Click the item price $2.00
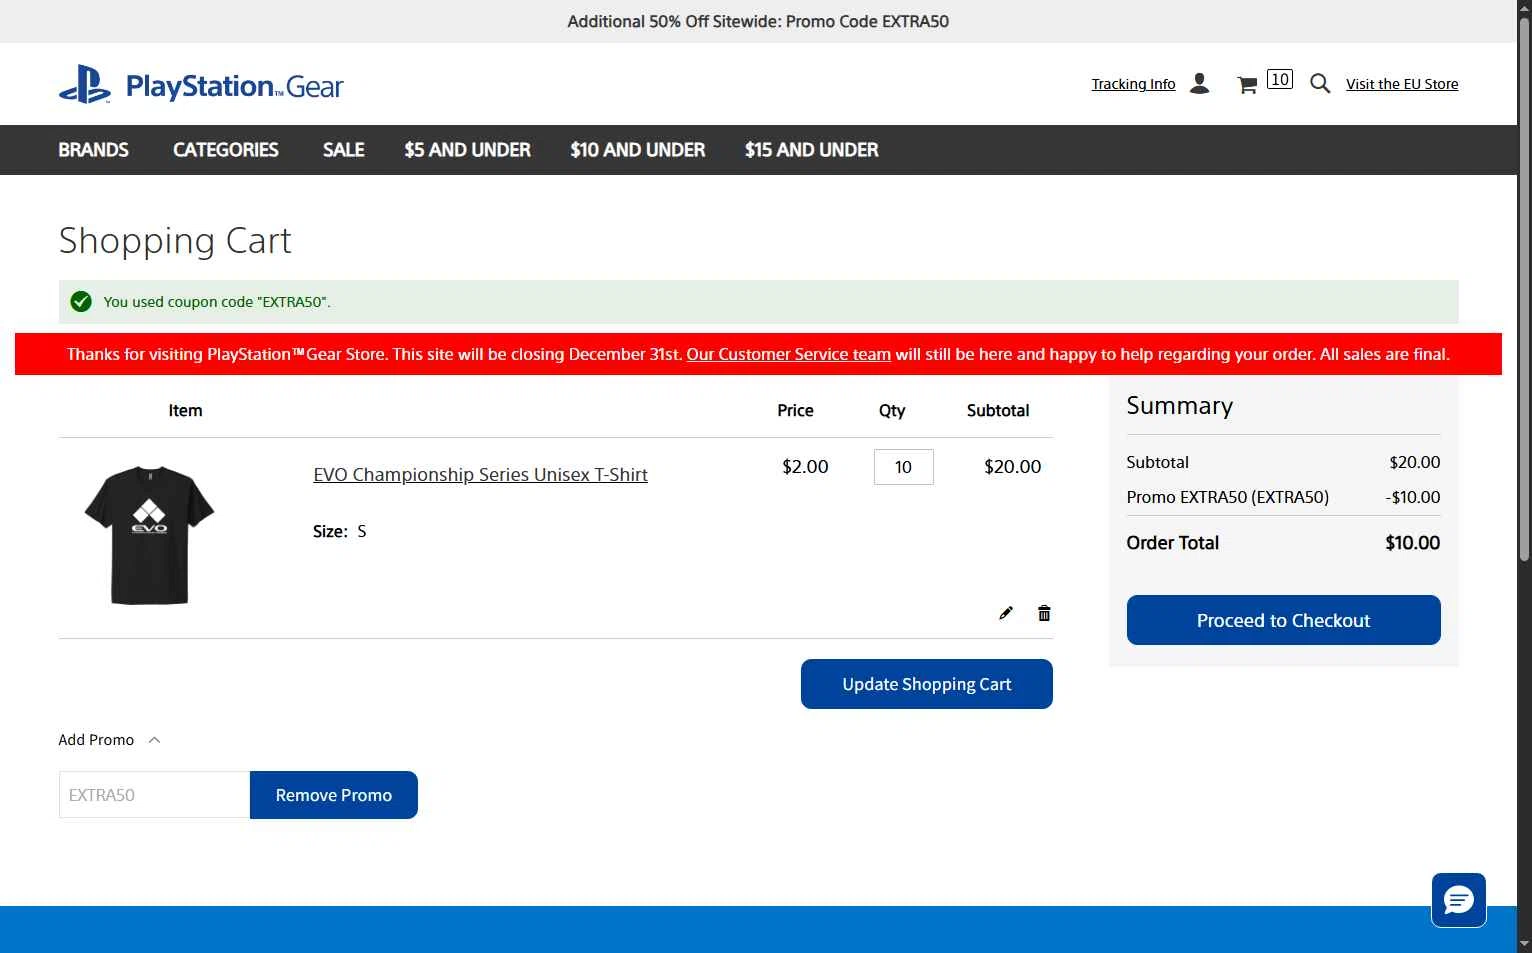Image resolution: width=1532 pixels, height=953 pixels. tap(805, 467)
